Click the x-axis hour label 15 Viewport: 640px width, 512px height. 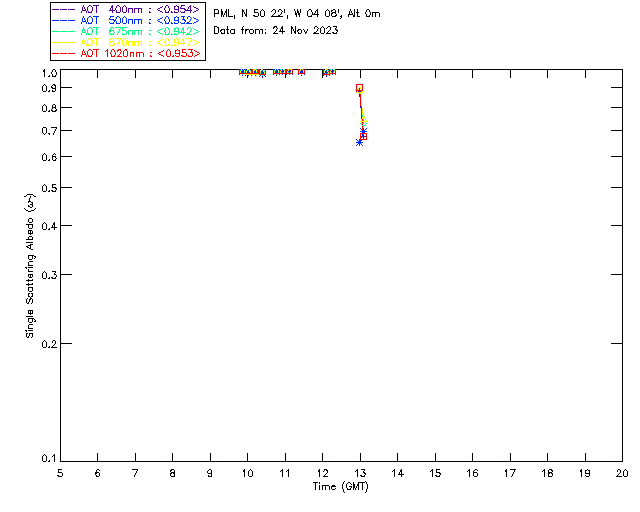435,474
